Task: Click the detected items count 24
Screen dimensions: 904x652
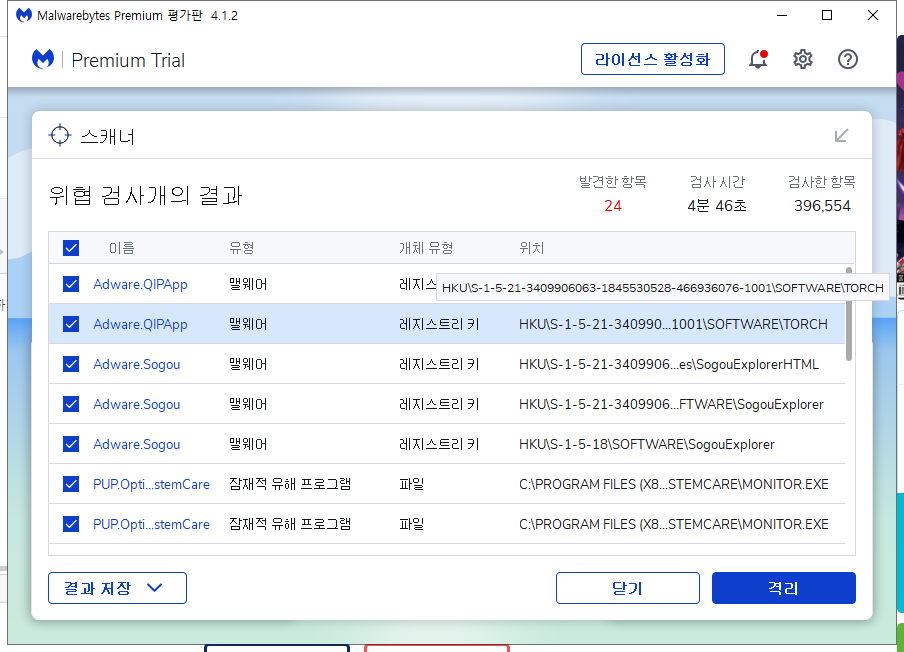Action: click(x=613, y=206)
